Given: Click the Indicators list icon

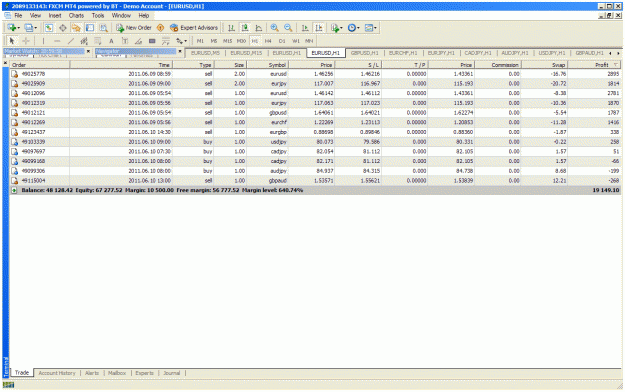Looking at the screenshot, I should click(334, 28).
